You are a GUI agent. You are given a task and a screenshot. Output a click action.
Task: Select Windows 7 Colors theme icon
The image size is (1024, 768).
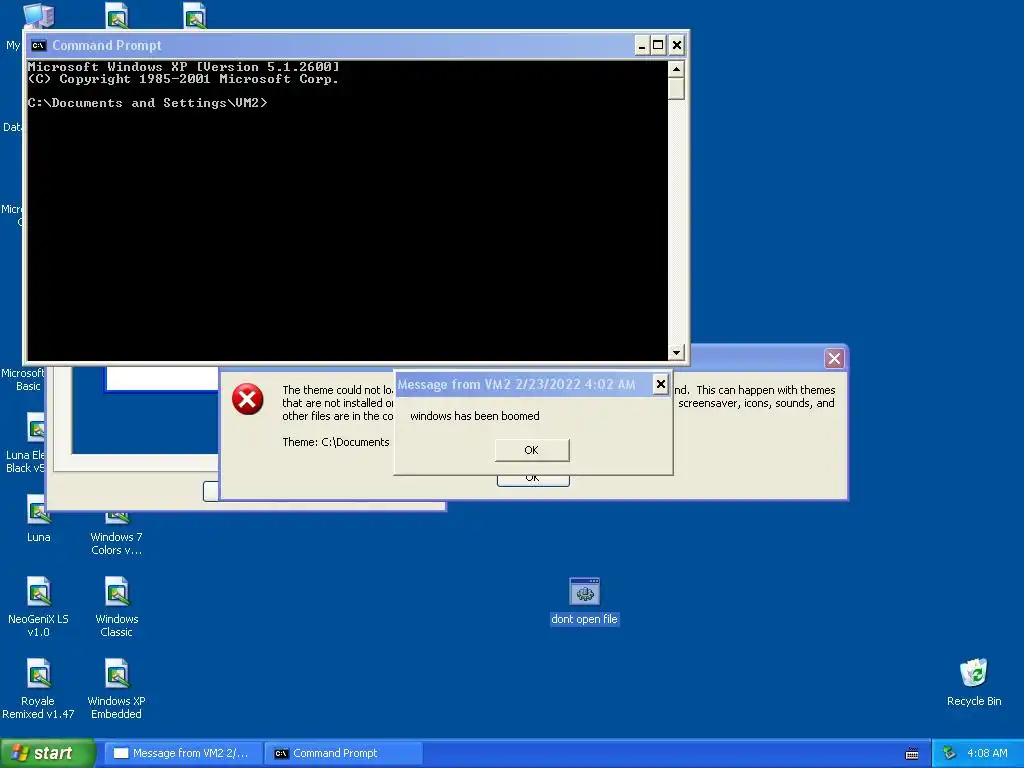pyautogui.click(x=116, y=536)
